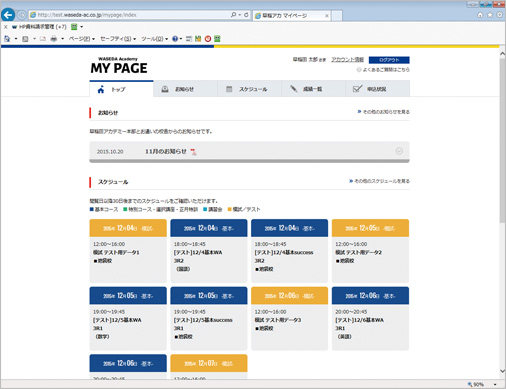Expand the zoom level dropdown arrow
This screenshot has height=389, width=506.
(495, 384)
